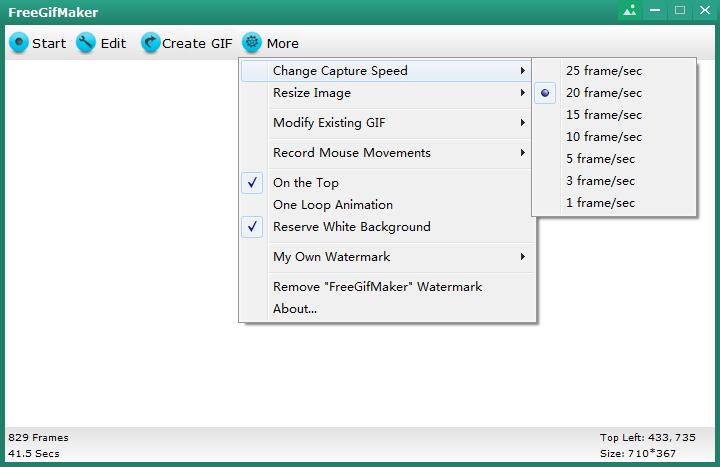The height and width of the screenshot is (467, 720).
Task: Choose Remove "FreeGifMaker" Watermark
Action: click(386, 287)
